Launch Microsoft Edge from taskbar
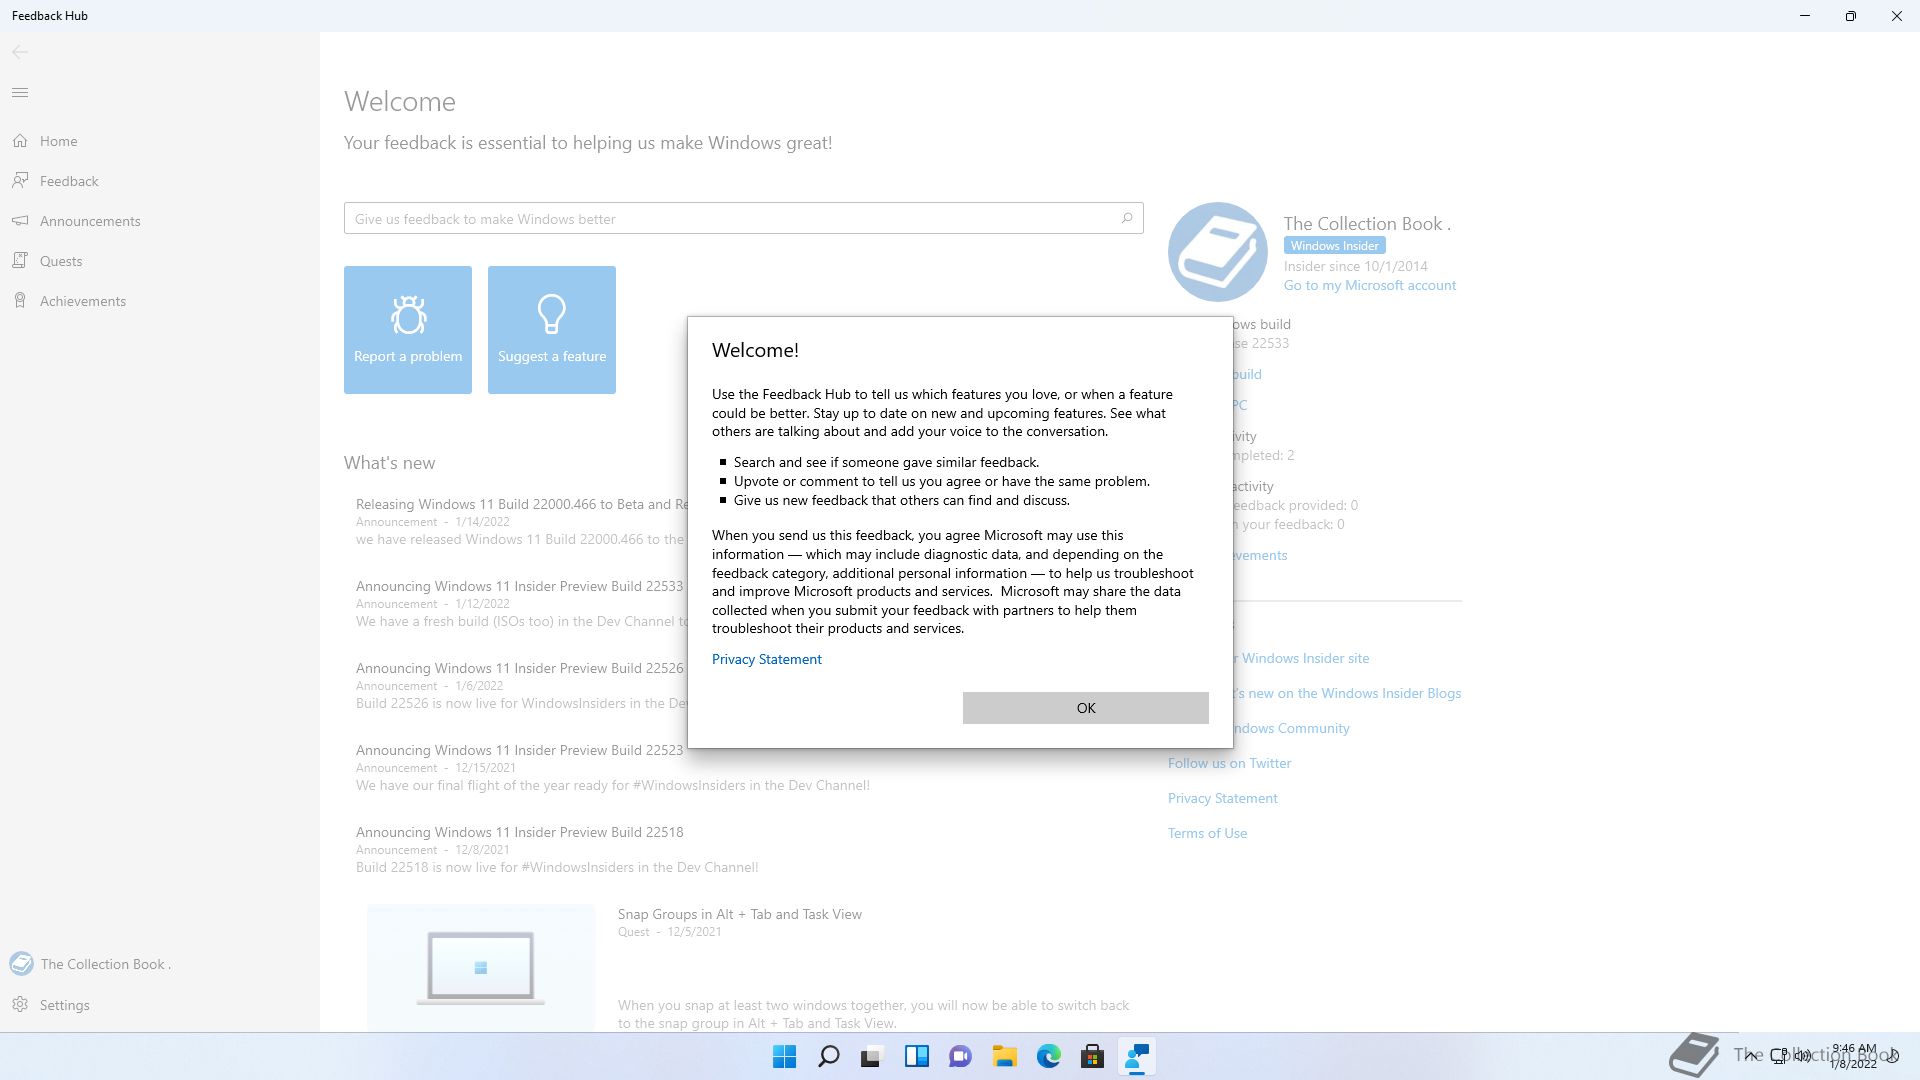 click(1048, 1056)
